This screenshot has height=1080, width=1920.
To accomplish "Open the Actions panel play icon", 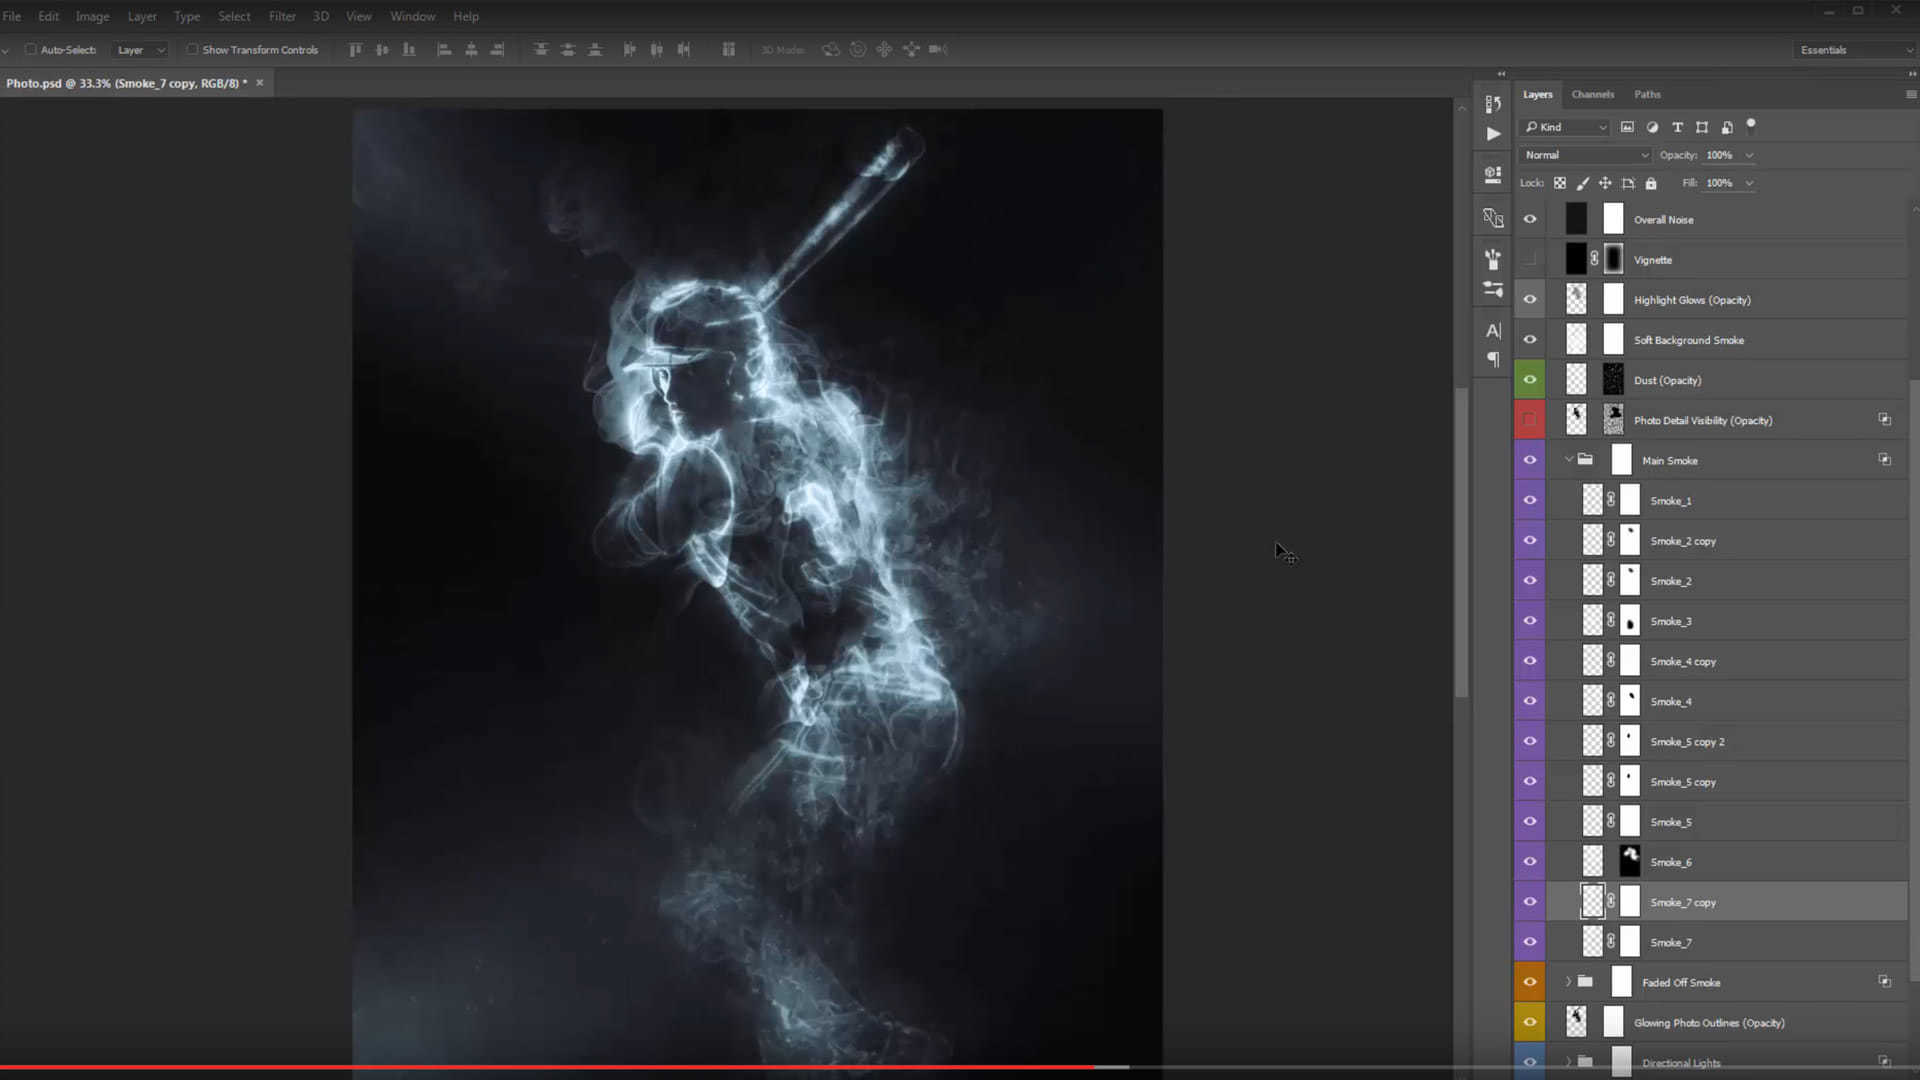I will [1493, 134].
